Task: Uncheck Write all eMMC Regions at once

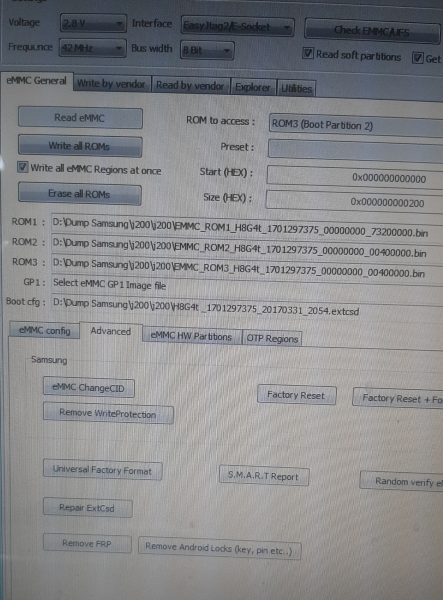Action: pos(23,167)
